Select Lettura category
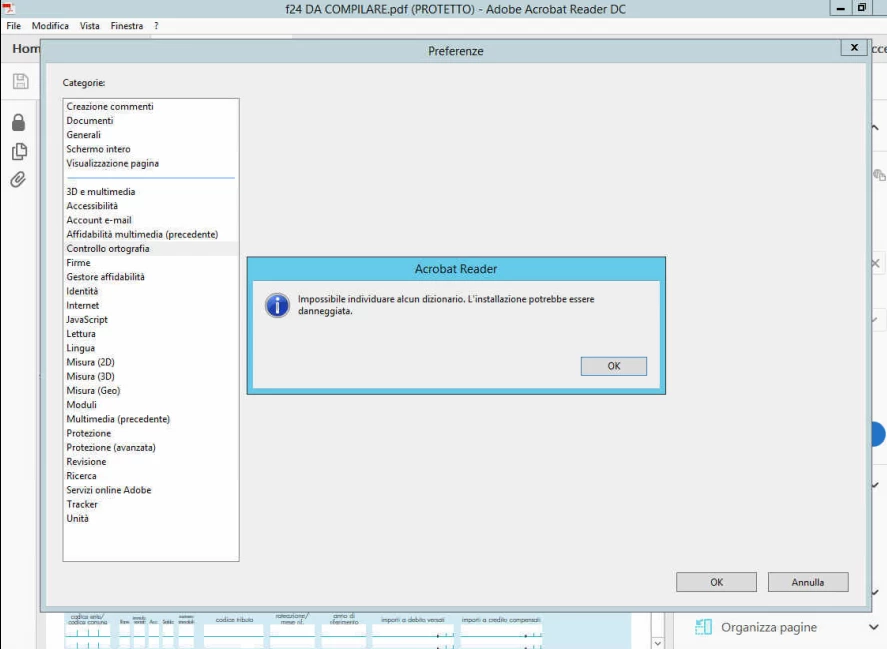 point(150,334)
